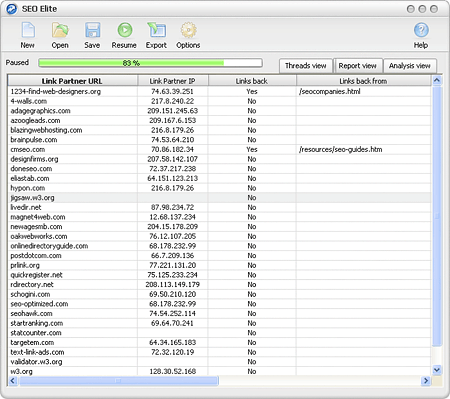Select the designfirms.org row
This screenshot has height=399, width=450.
[x=219, y=159]
